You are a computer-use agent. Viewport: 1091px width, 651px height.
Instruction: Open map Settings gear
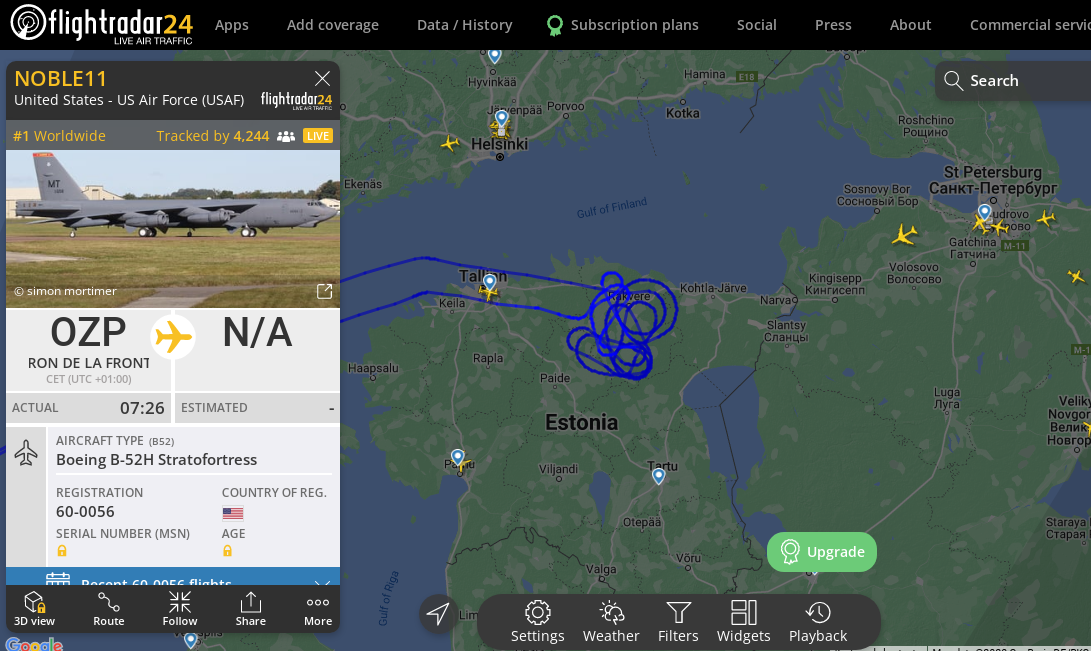click(x=537, y=622)
